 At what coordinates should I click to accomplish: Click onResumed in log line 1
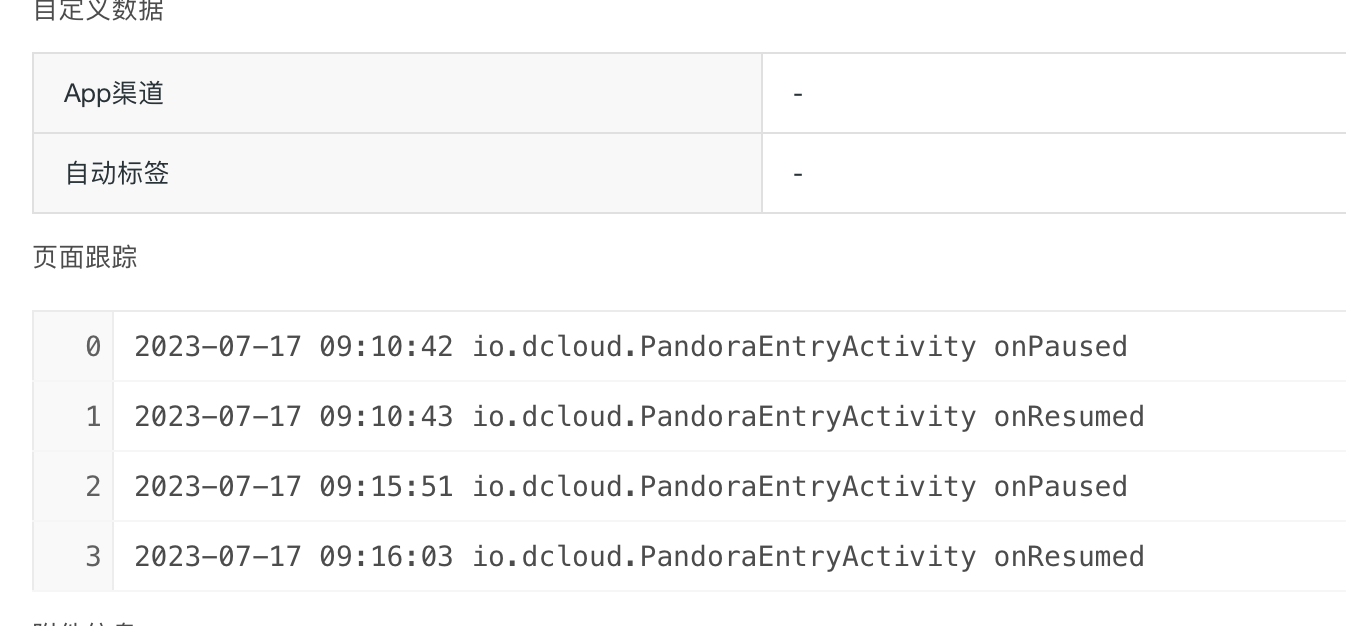(x=1069, y=416)
